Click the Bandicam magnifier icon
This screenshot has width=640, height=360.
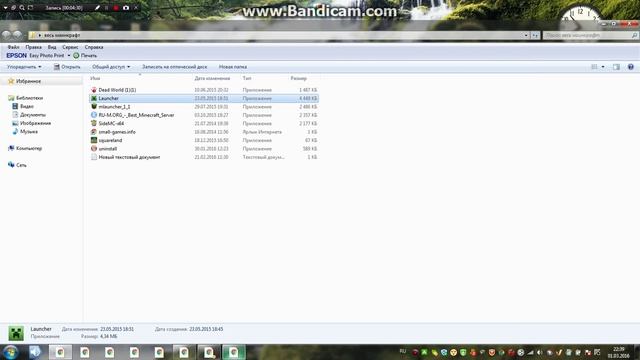coord(22,8)
